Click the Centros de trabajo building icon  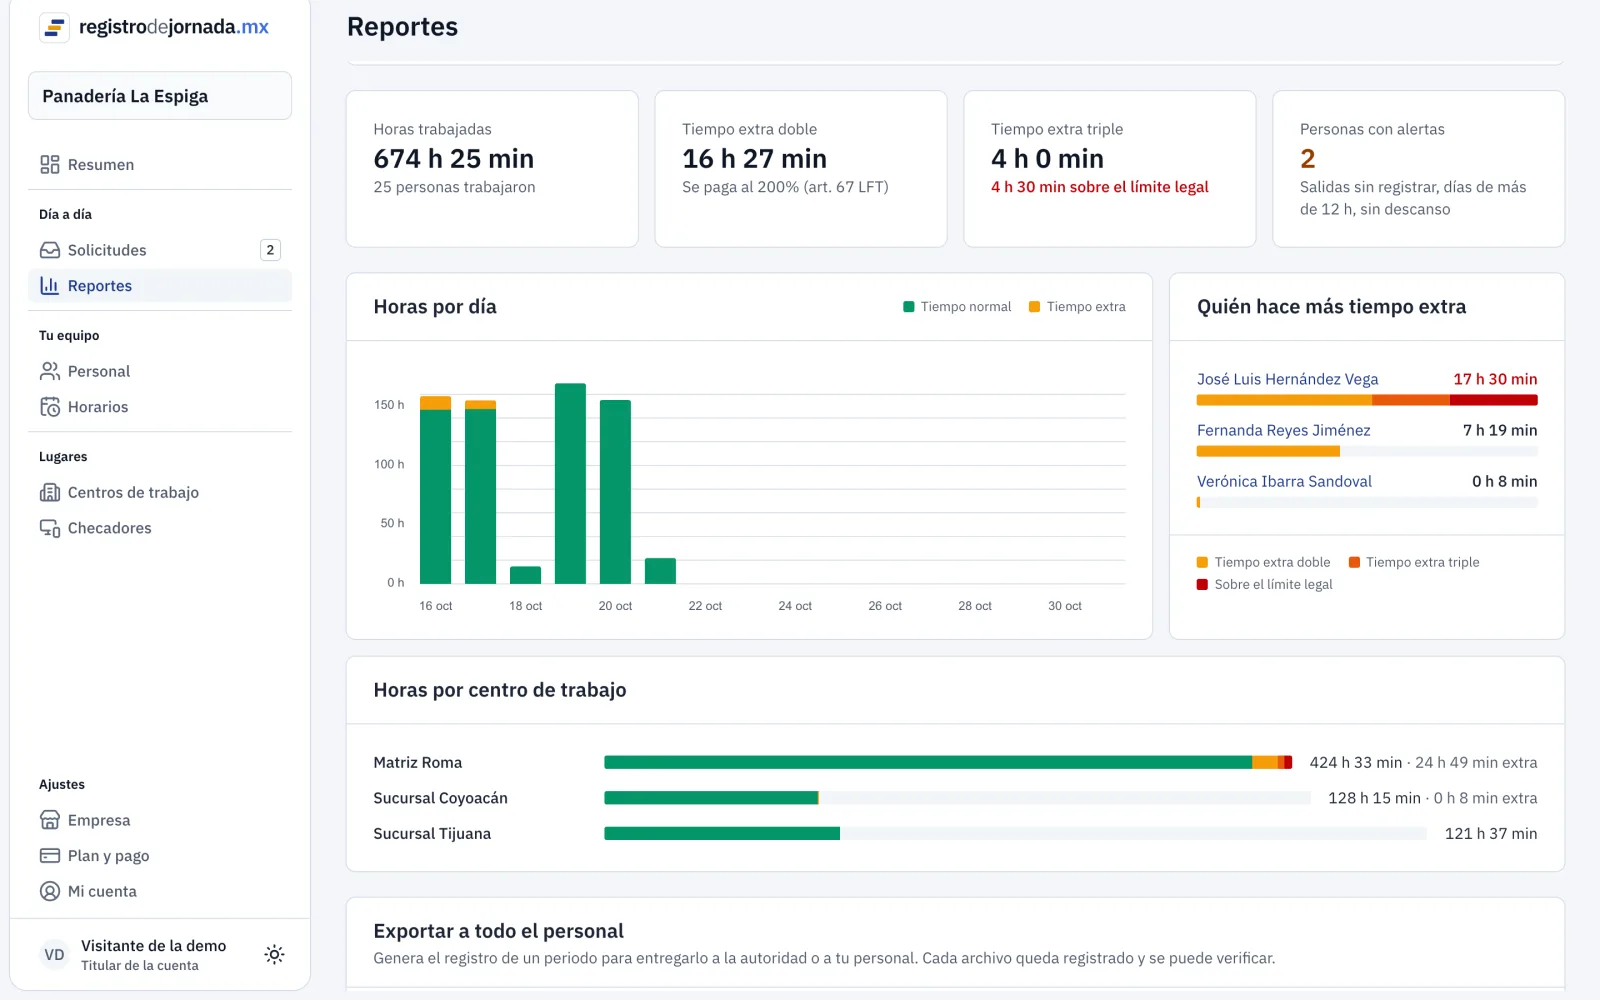pyautogui.click(x=50, y=492)
